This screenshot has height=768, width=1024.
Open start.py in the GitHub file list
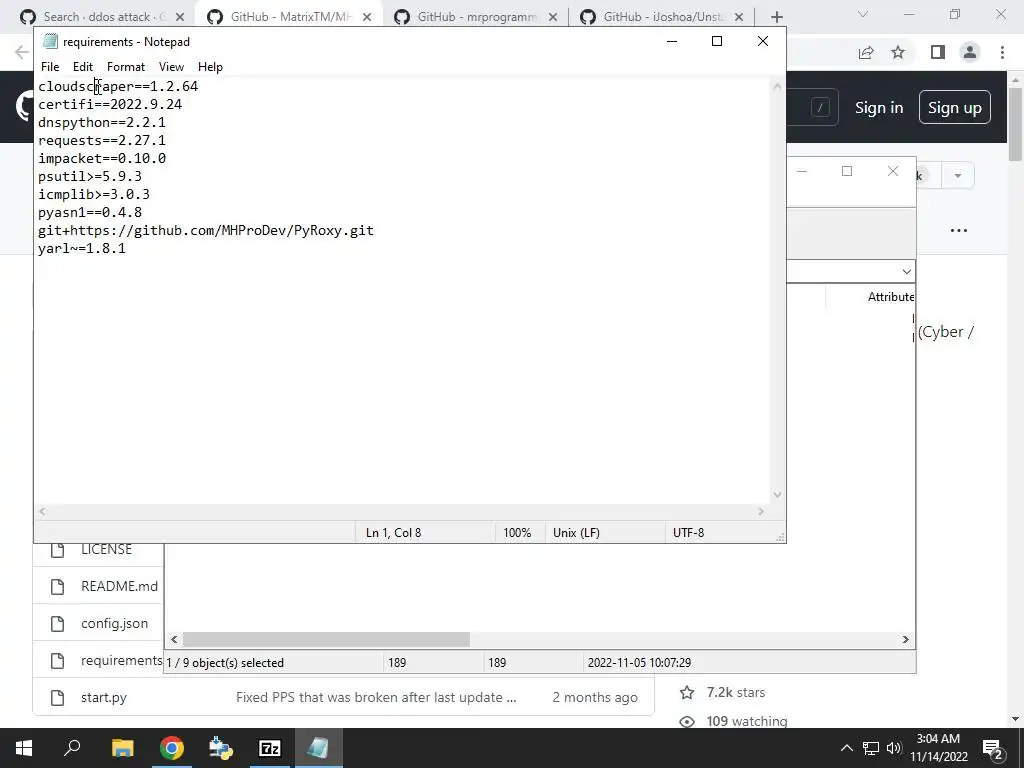click(x=104, y=697)
